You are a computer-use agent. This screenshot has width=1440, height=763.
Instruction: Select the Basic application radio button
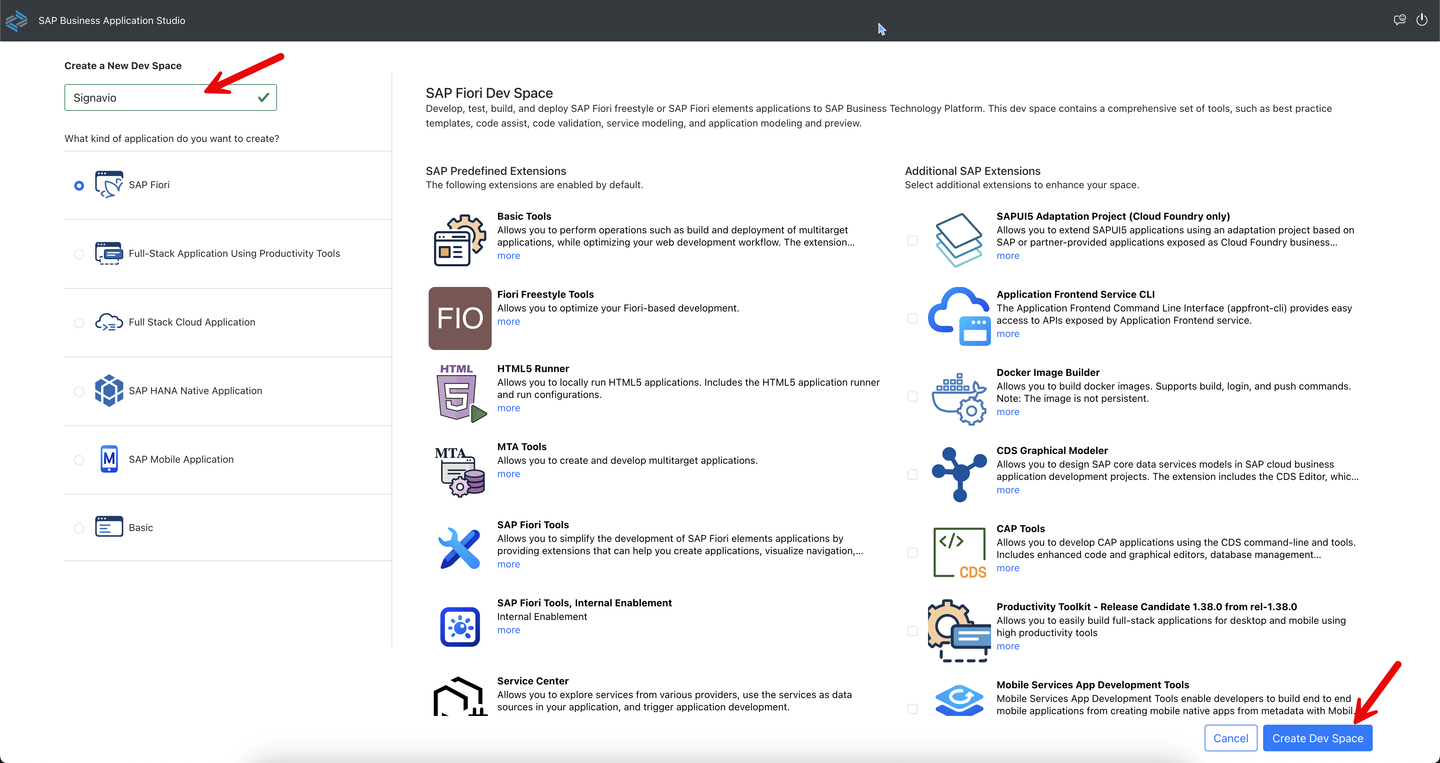[79, 528]
